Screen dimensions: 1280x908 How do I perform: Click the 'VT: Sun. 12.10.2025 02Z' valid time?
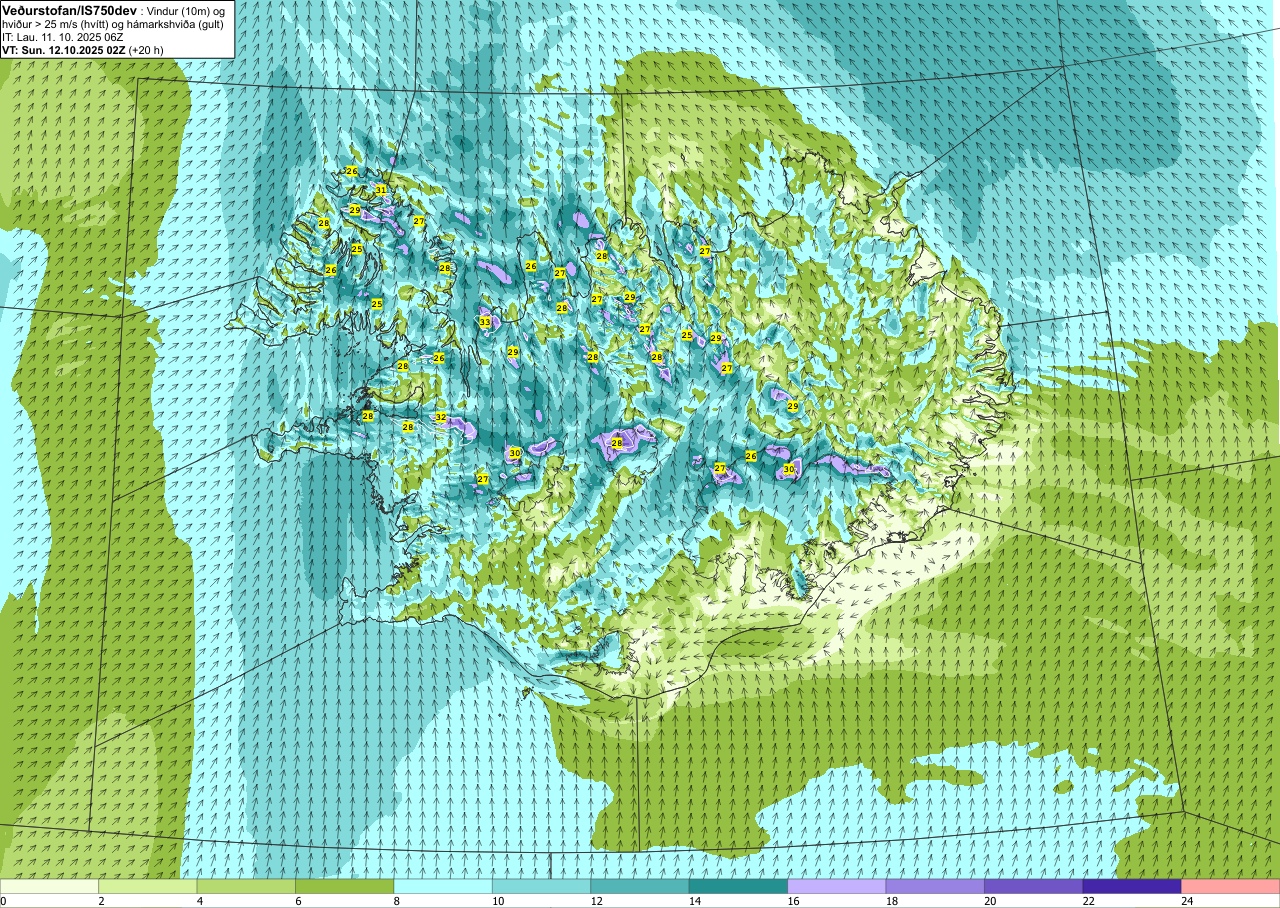pyautogui.click(x=63, y=49)
